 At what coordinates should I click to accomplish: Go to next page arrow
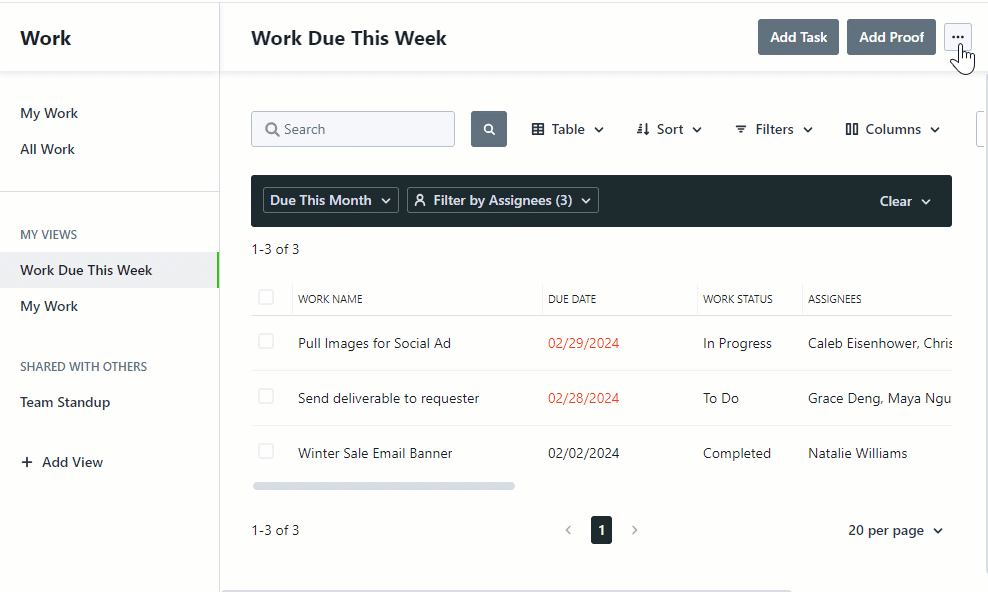635,530
